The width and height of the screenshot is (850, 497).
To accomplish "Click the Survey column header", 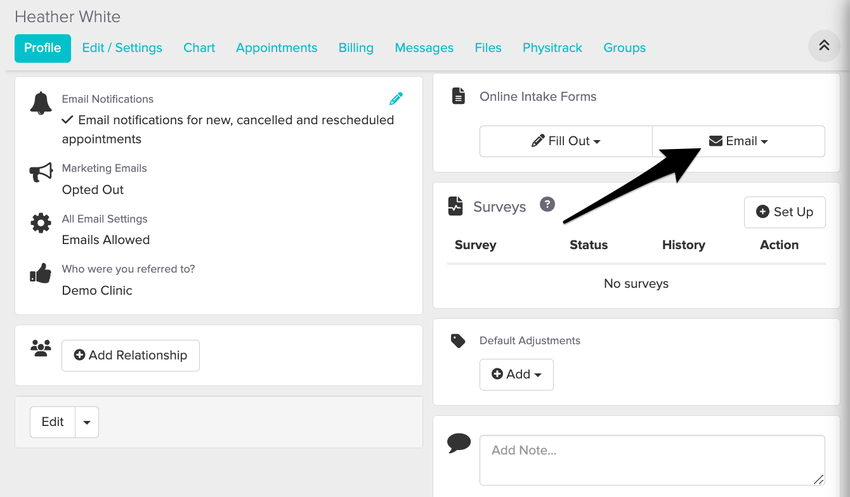I will tap(475, 245).
